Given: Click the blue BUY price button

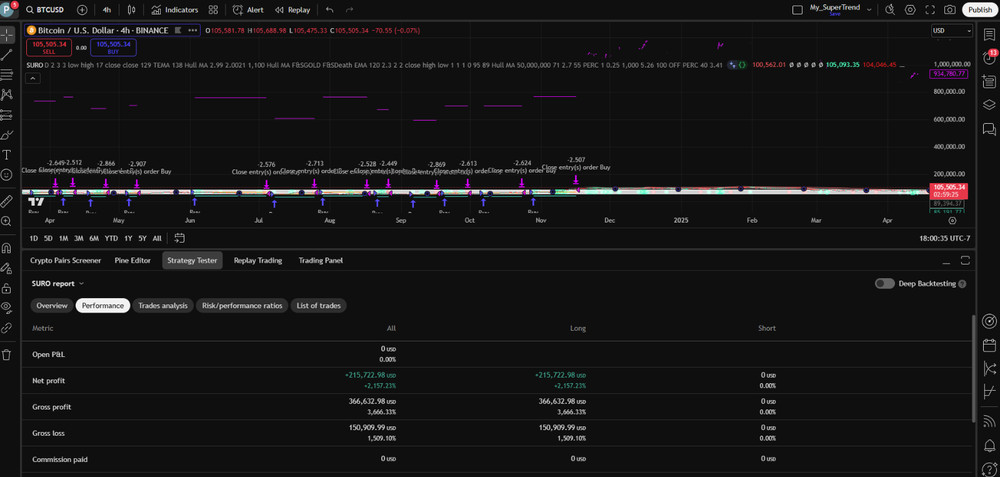Looking at the screenshot, I should click(114, 47).
